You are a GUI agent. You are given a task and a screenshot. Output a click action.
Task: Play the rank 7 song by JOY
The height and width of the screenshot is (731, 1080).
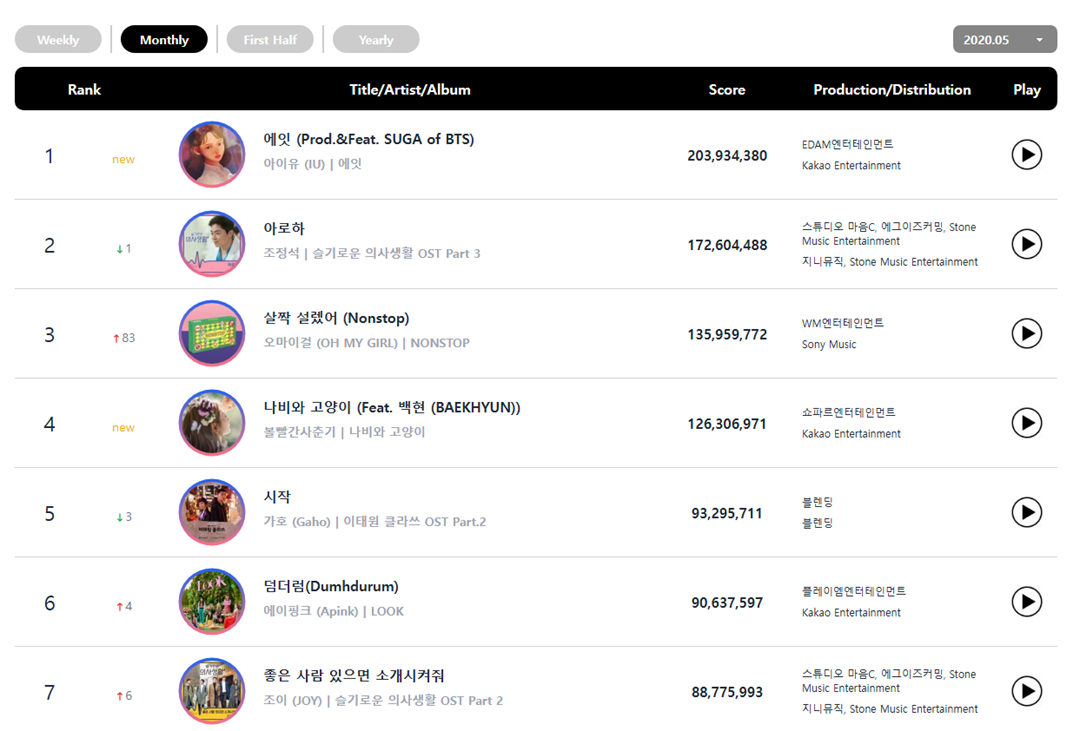1026,691
